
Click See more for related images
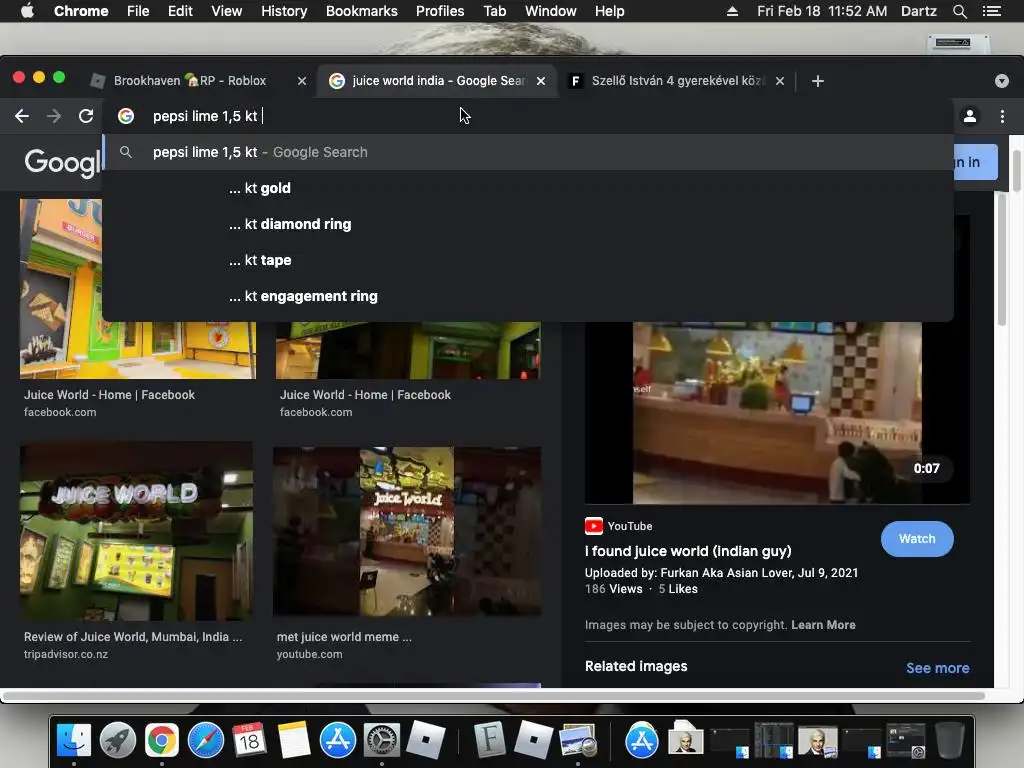coord(937,668)
